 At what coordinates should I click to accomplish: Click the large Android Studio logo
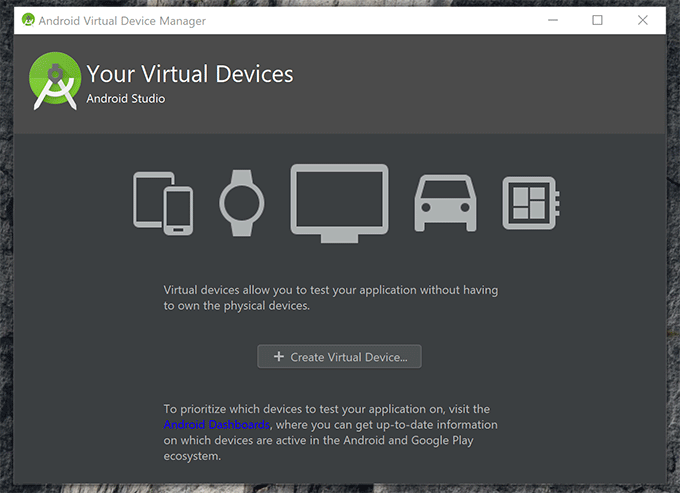[x=55, y=81]
